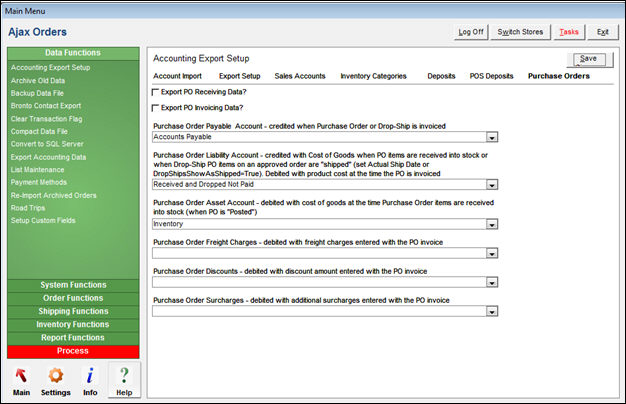Open Settings gear icon

55,376
